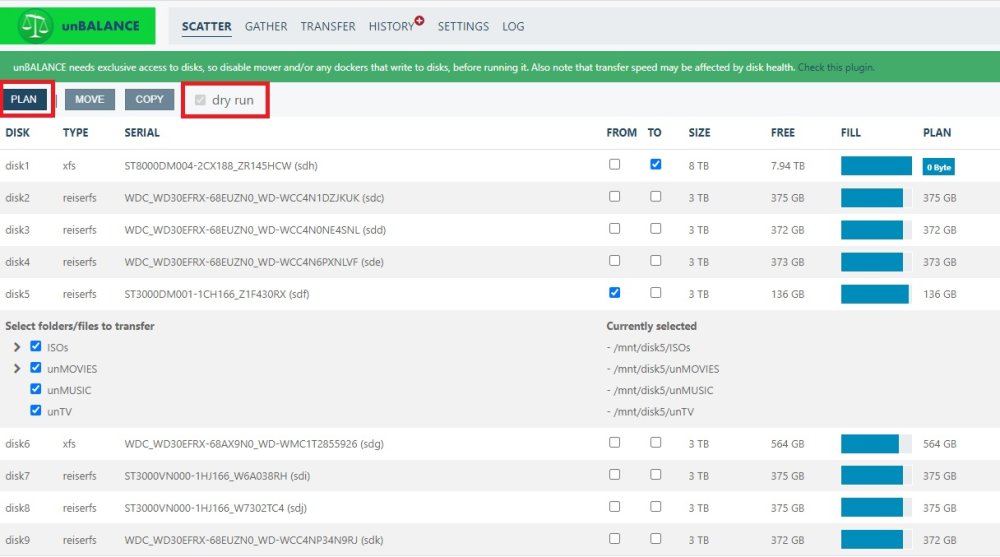
Task: Open the TRANSFER tab
Action: (x=328, y=26)
